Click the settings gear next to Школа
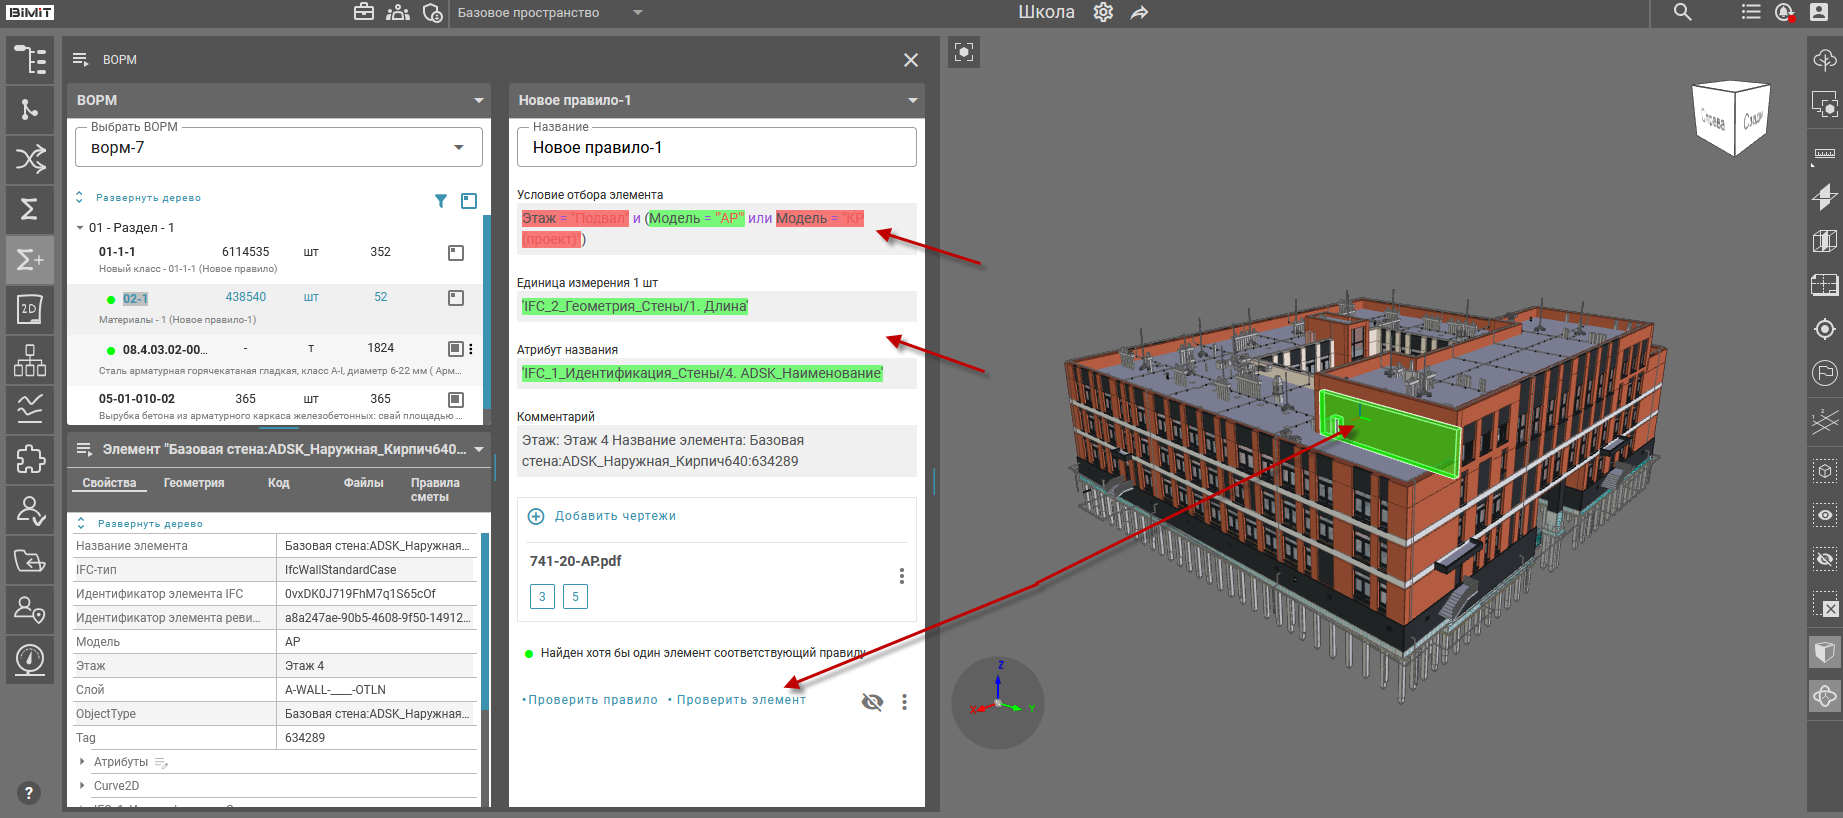 (1103, 13)
